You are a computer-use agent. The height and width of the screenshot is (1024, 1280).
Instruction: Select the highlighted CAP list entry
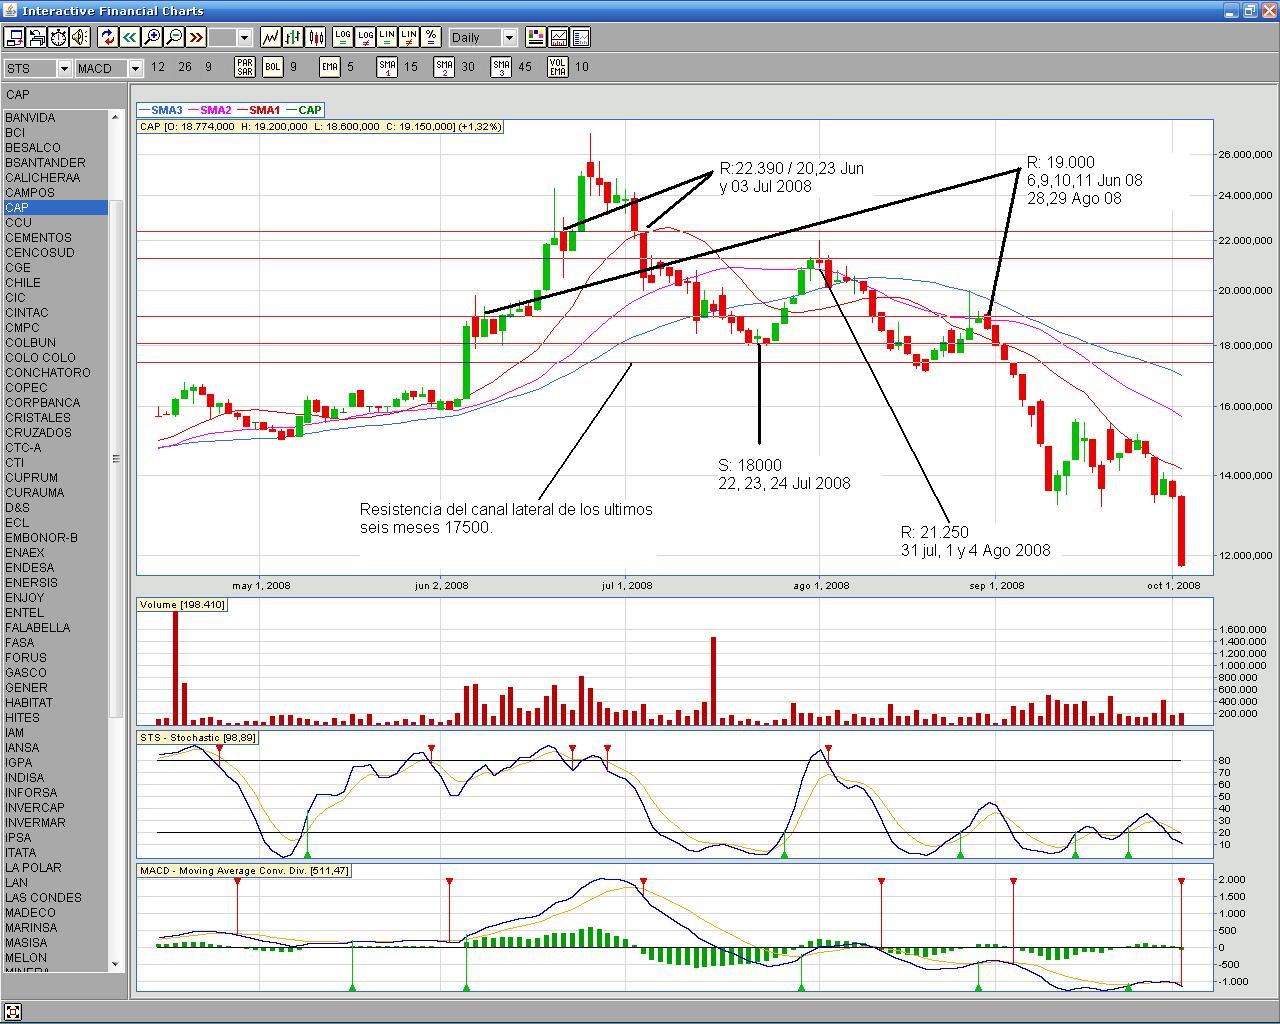55,208
